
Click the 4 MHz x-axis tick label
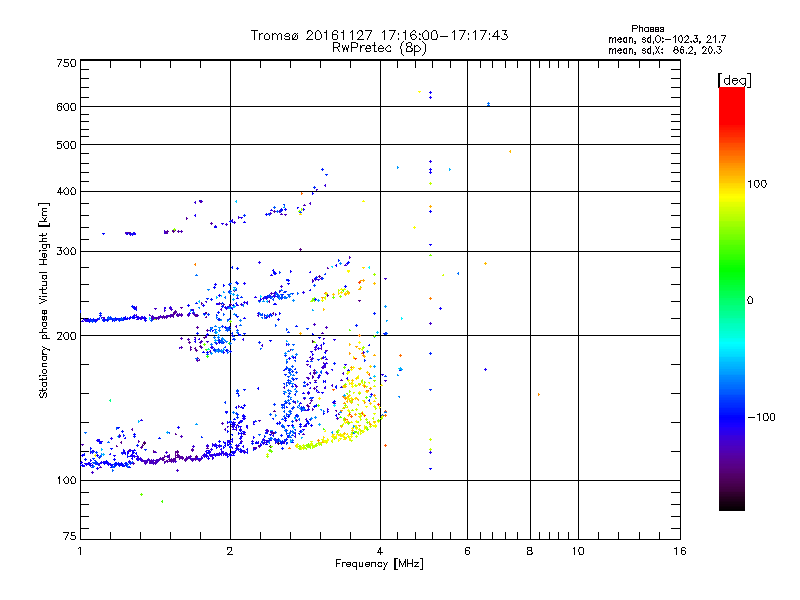tap(380, 551)
